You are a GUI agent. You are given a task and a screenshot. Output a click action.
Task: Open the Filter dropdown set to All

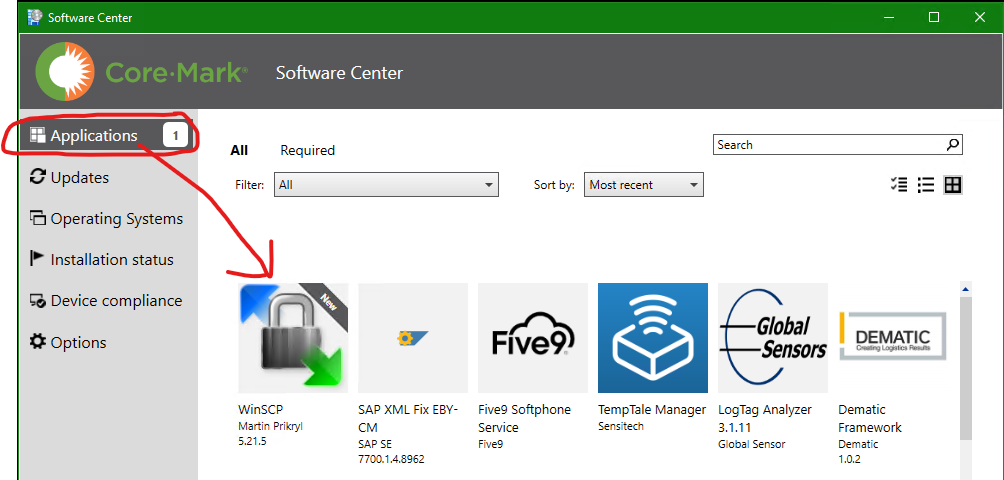[x=386, y=184]
